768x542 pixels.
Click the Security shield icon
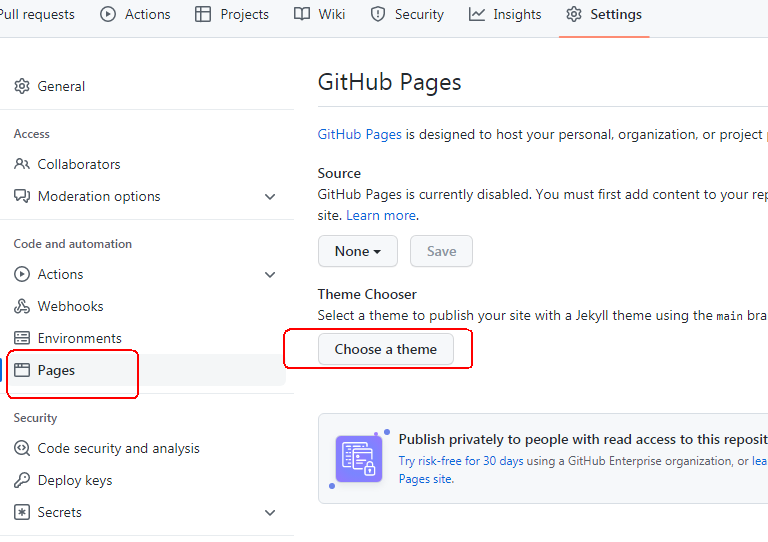[x=378, y=14]
